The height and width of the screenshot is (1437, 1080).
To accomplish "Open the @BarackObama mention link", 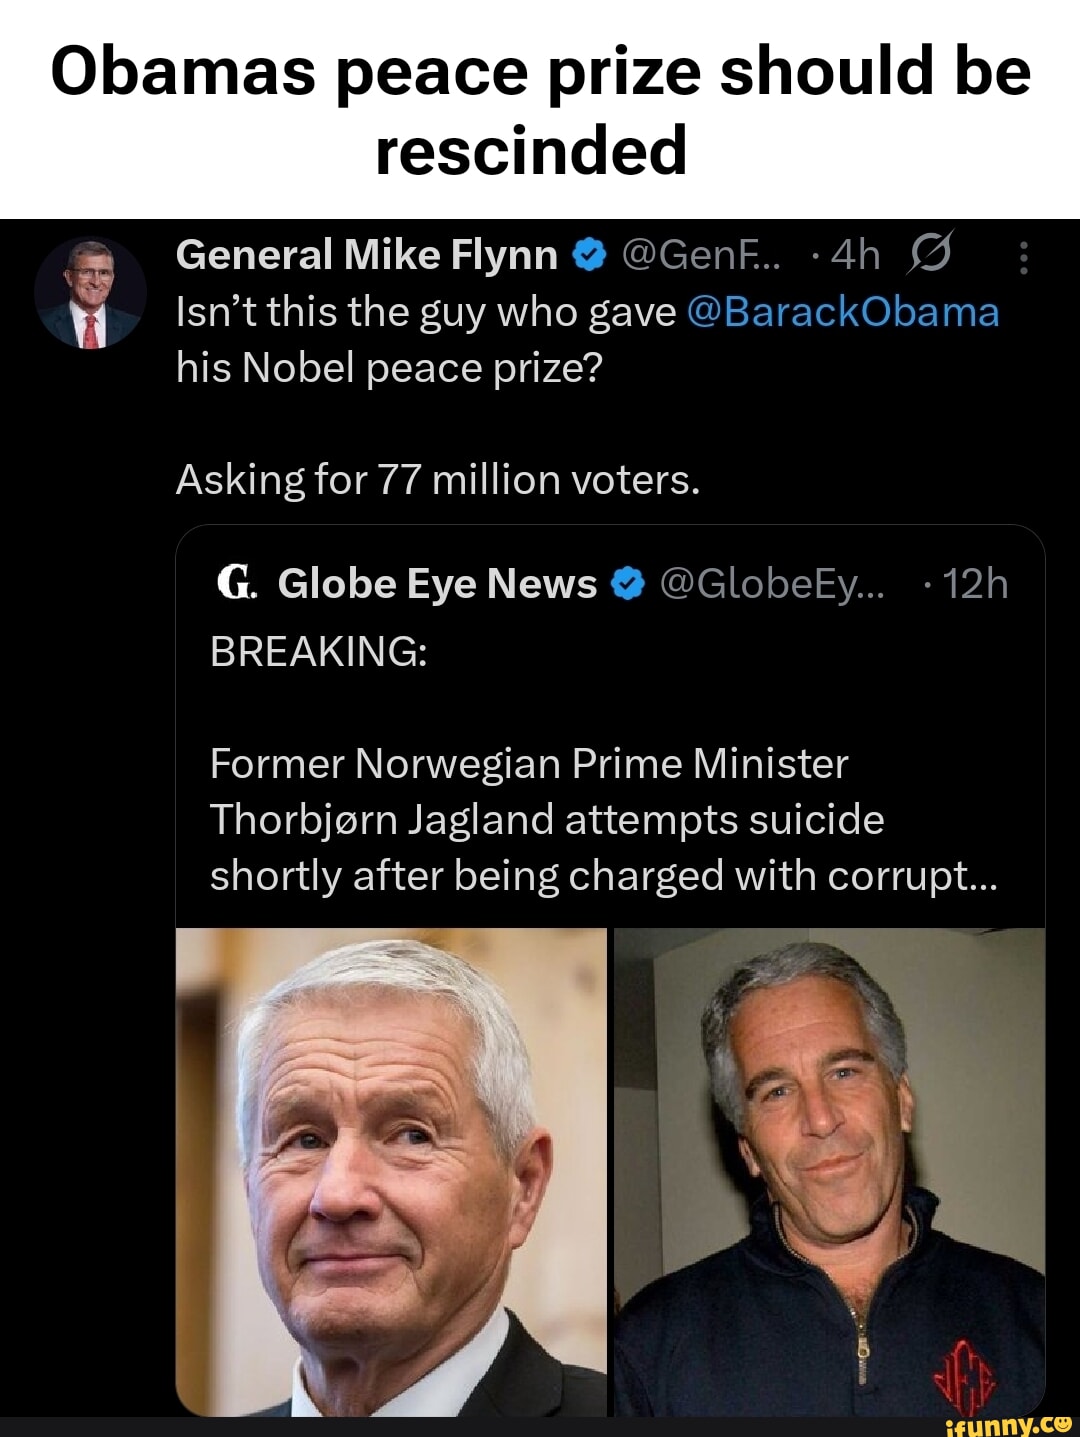I will tap(843, 312).
